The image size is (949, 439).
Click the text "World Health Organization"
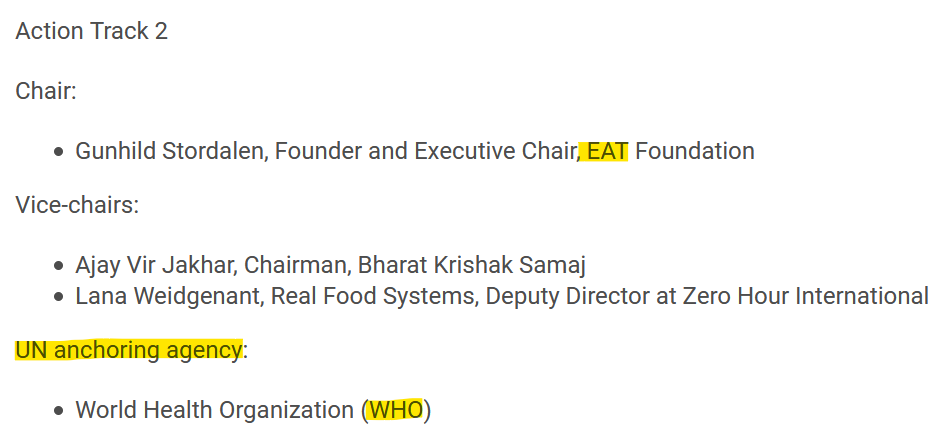[215, 410]
